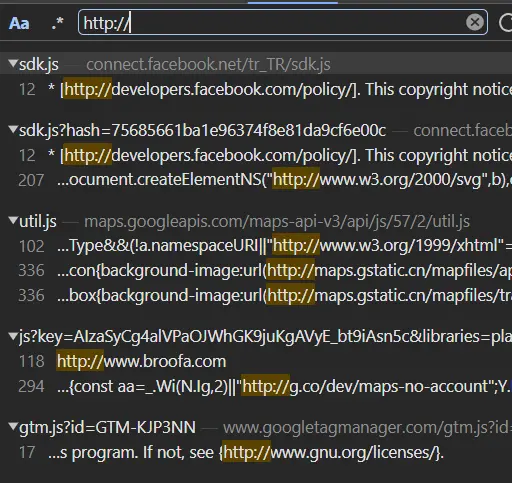This screenshot has width=512, height=483.
Task: Select the gtm.js?id=GTM-KJP3NN file header
Action: click(256, 427)
